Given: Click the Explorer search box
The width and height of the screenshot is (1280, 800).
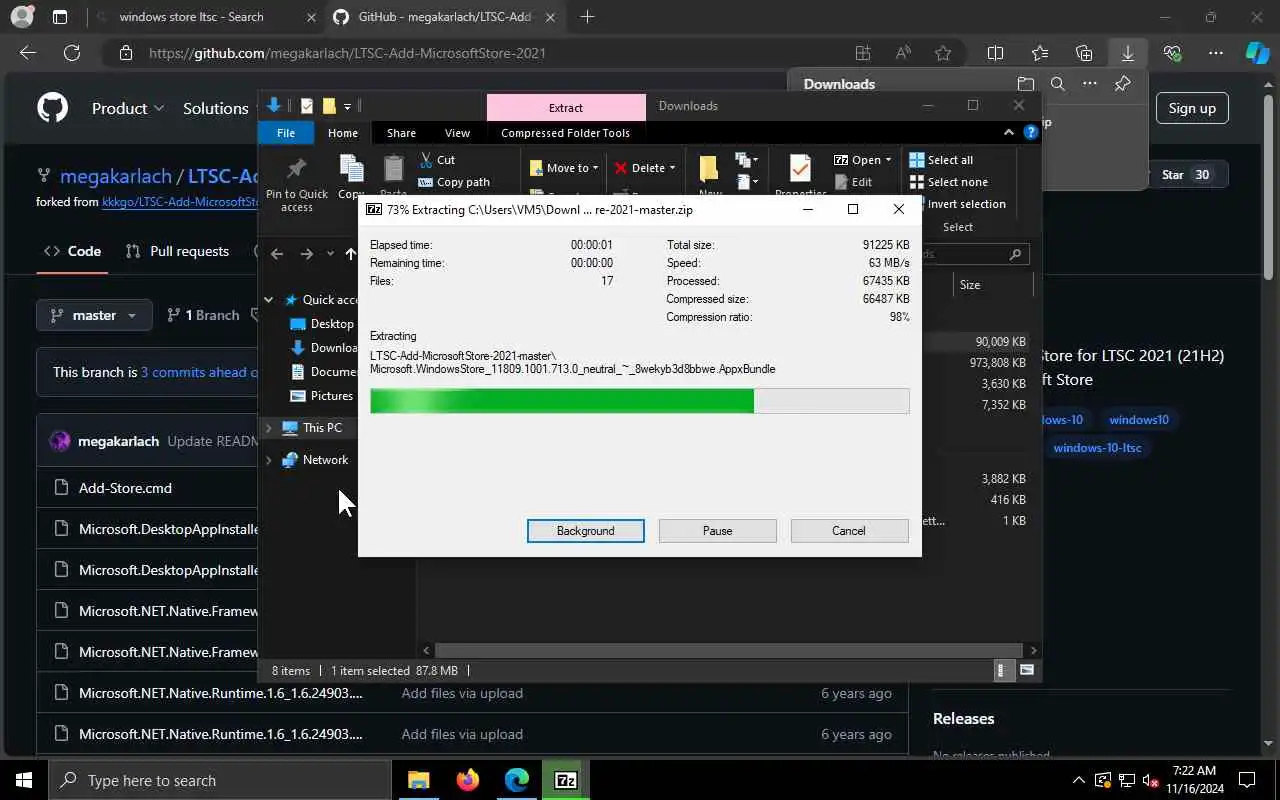Looking at the screenshot, I should point(975,254).
